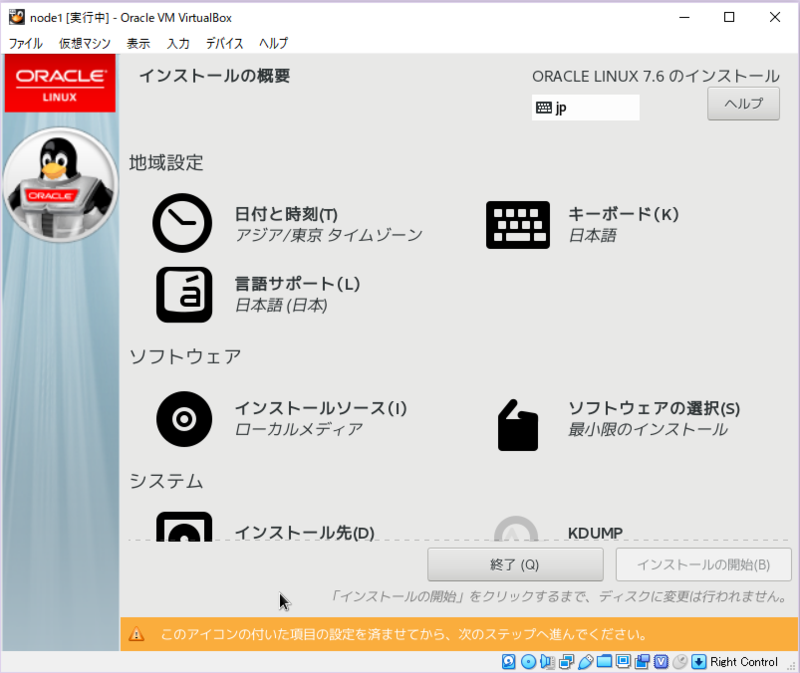
Task: Open 日付と時刻(T) settings
Action: (286, 214)
